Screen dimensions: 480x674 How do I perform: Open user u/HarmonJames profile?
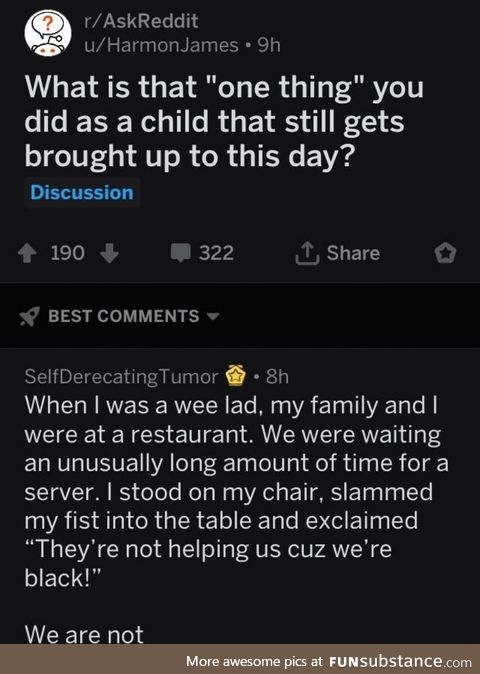coord(161,45)
